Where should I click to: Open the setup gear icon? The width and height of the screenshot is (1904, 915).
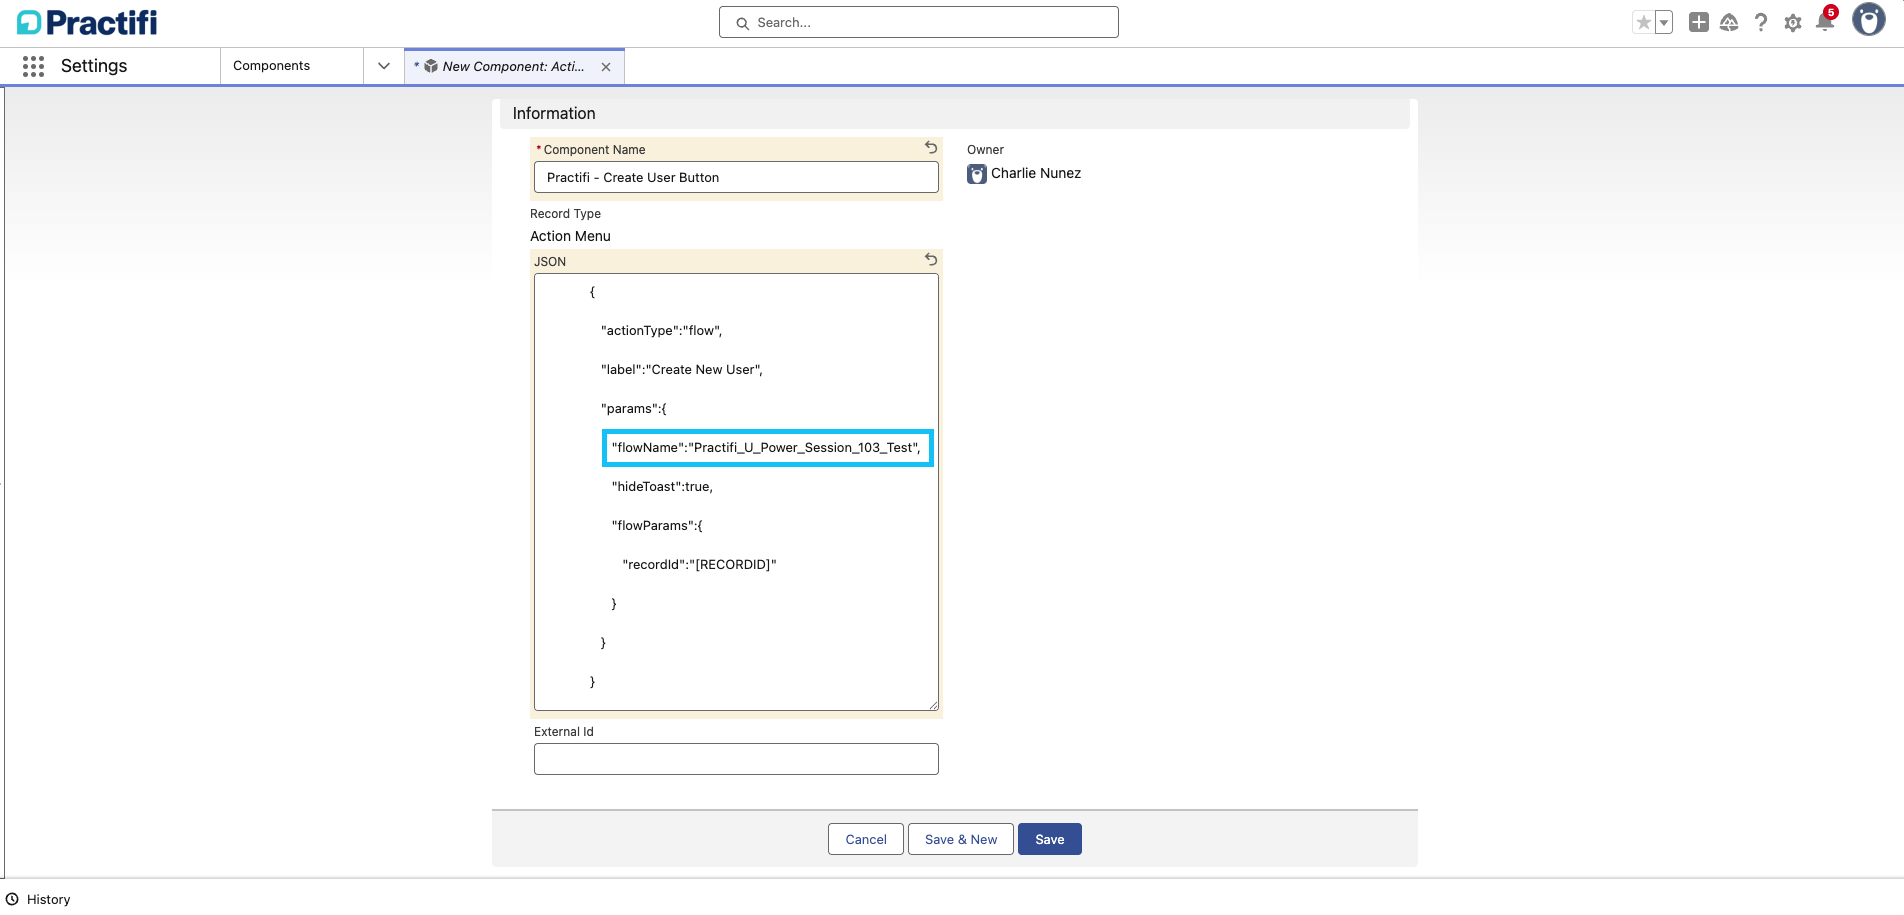[x=1793, y=23]
